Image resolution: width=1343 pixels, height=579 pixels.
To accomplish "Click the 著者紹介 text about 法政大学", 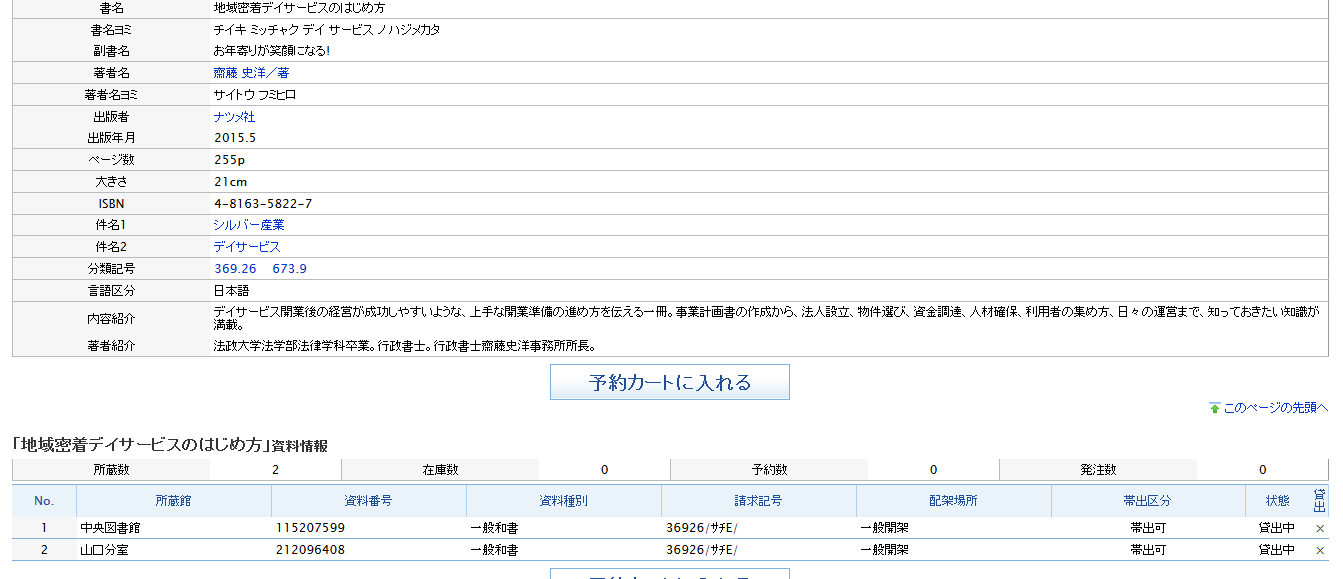I will point(405,347).
